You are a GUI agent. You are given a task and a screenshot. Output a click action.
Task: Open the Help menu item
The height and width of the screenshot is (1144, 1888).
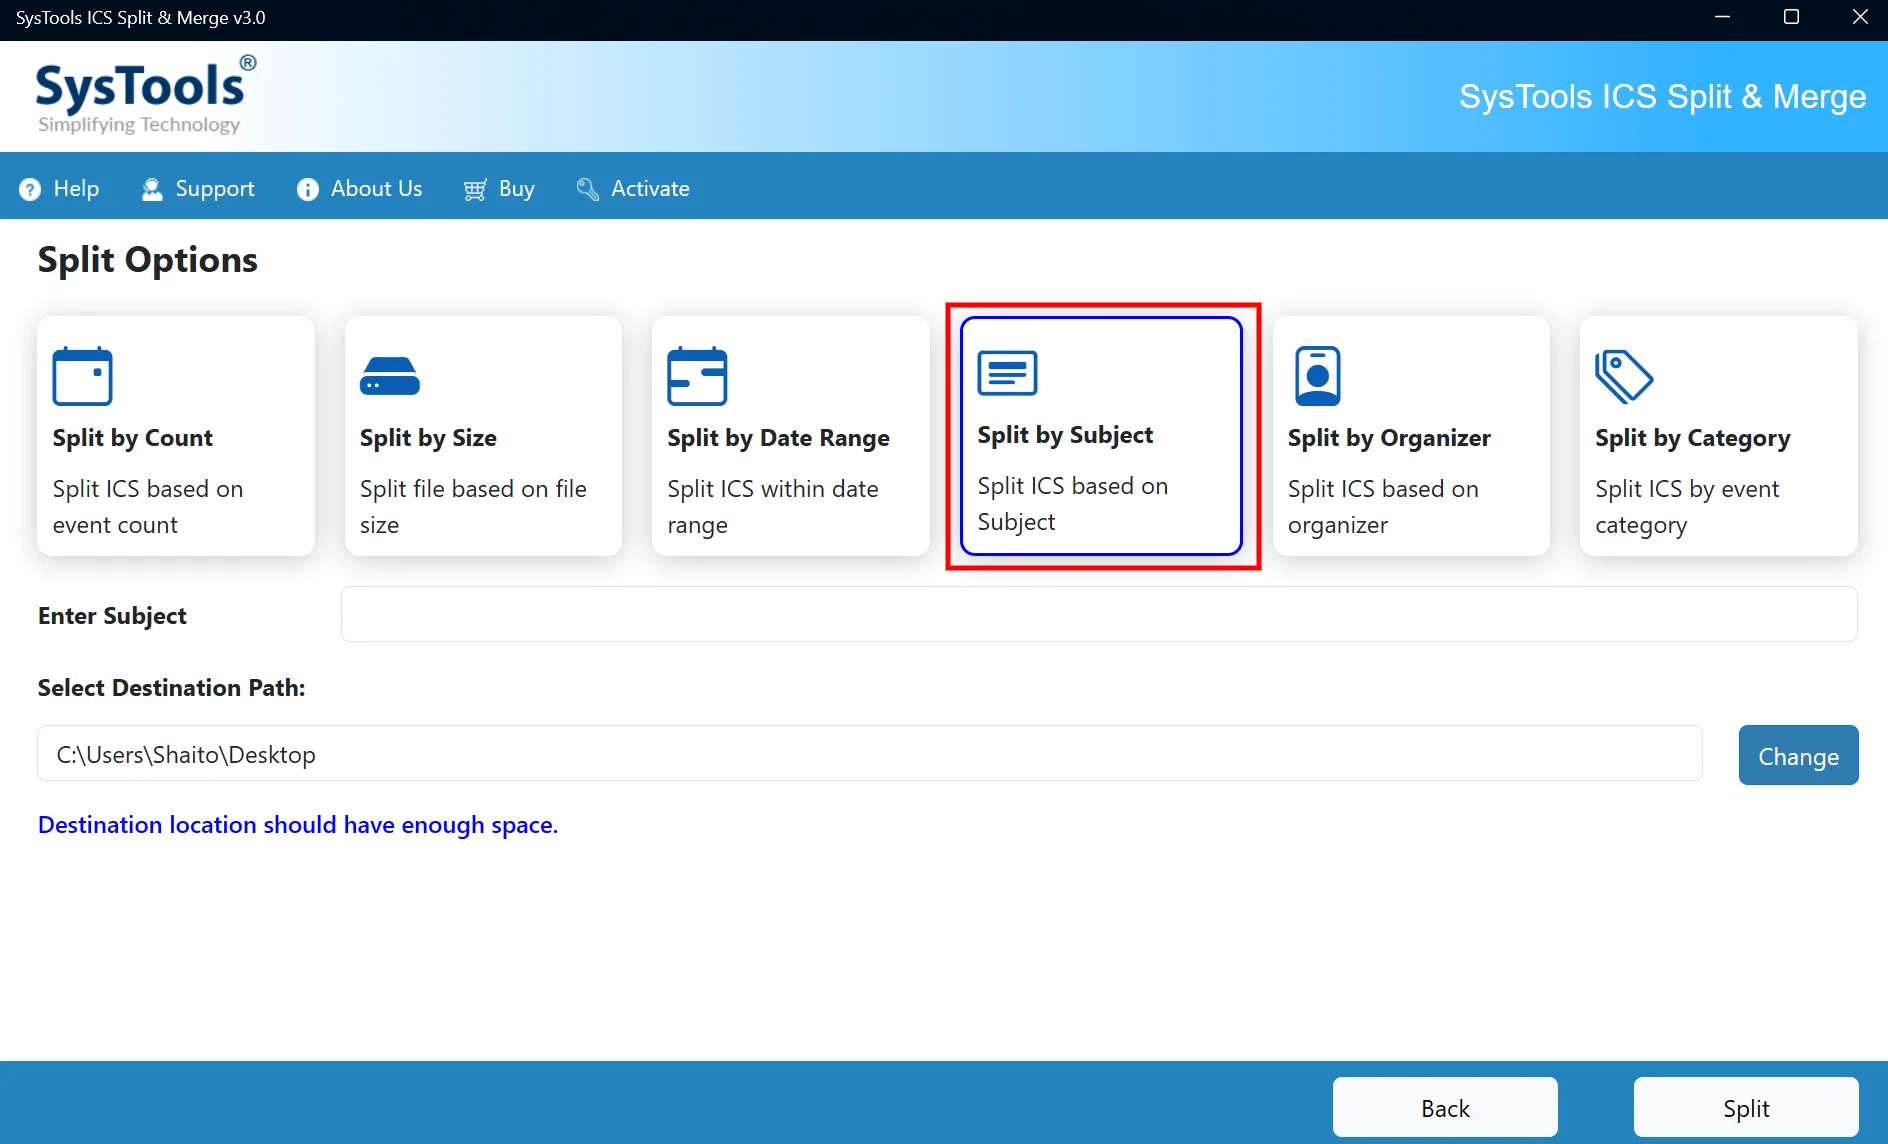tap(59, 189)
